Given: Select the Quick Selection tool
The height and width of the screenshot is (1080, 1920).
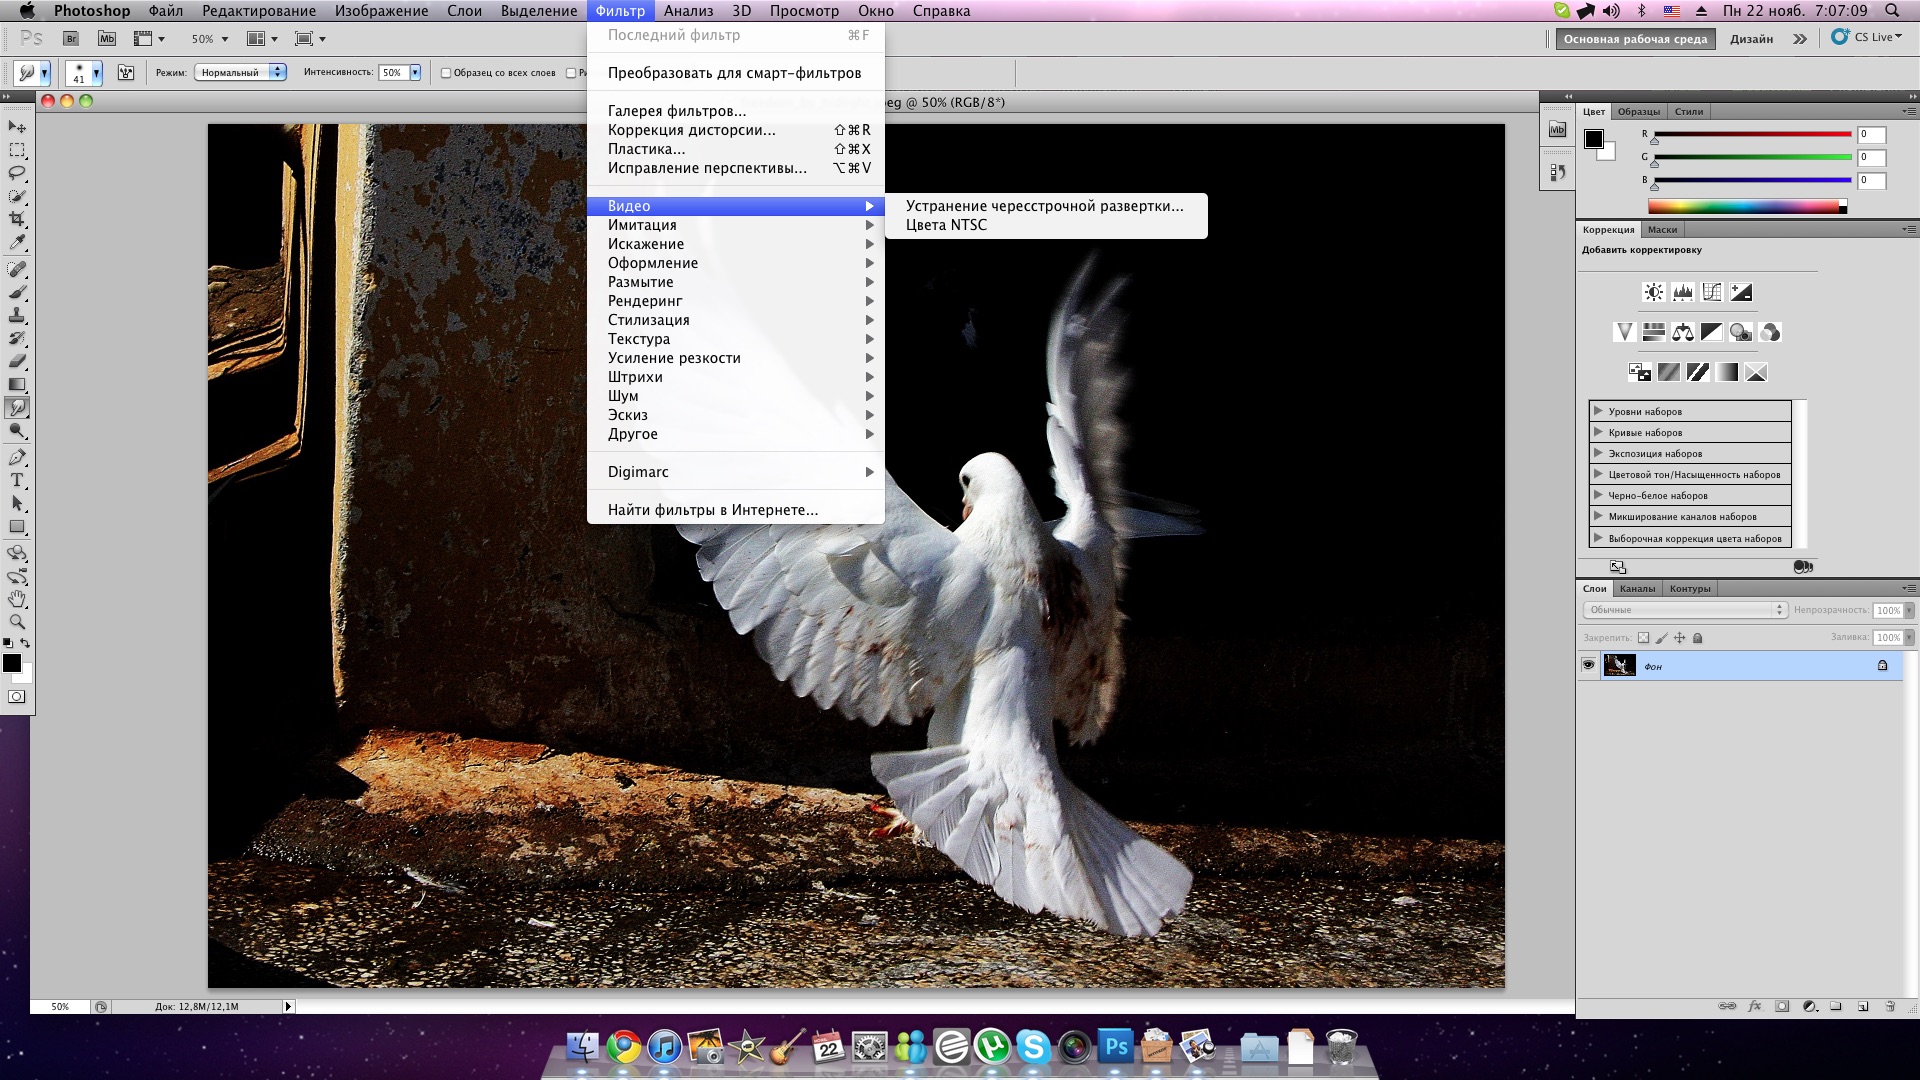Looking at the screenshot, I should 17,196.
